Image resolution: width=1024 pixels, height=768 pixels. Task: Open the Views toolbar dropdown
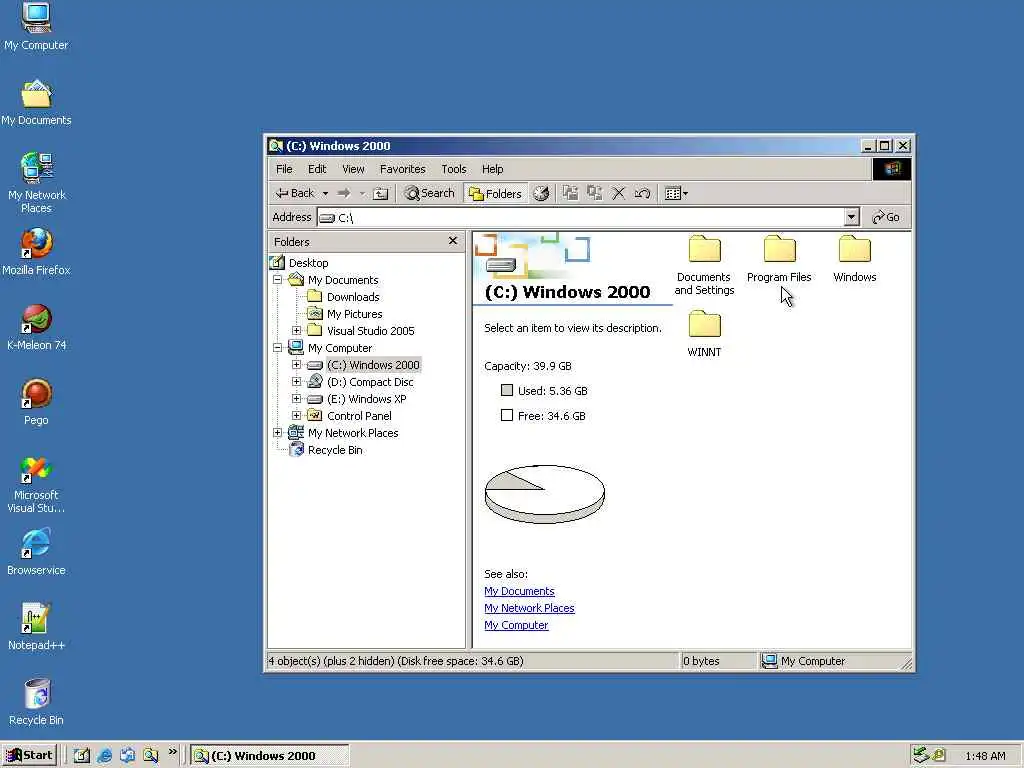(x=676, y=193)
